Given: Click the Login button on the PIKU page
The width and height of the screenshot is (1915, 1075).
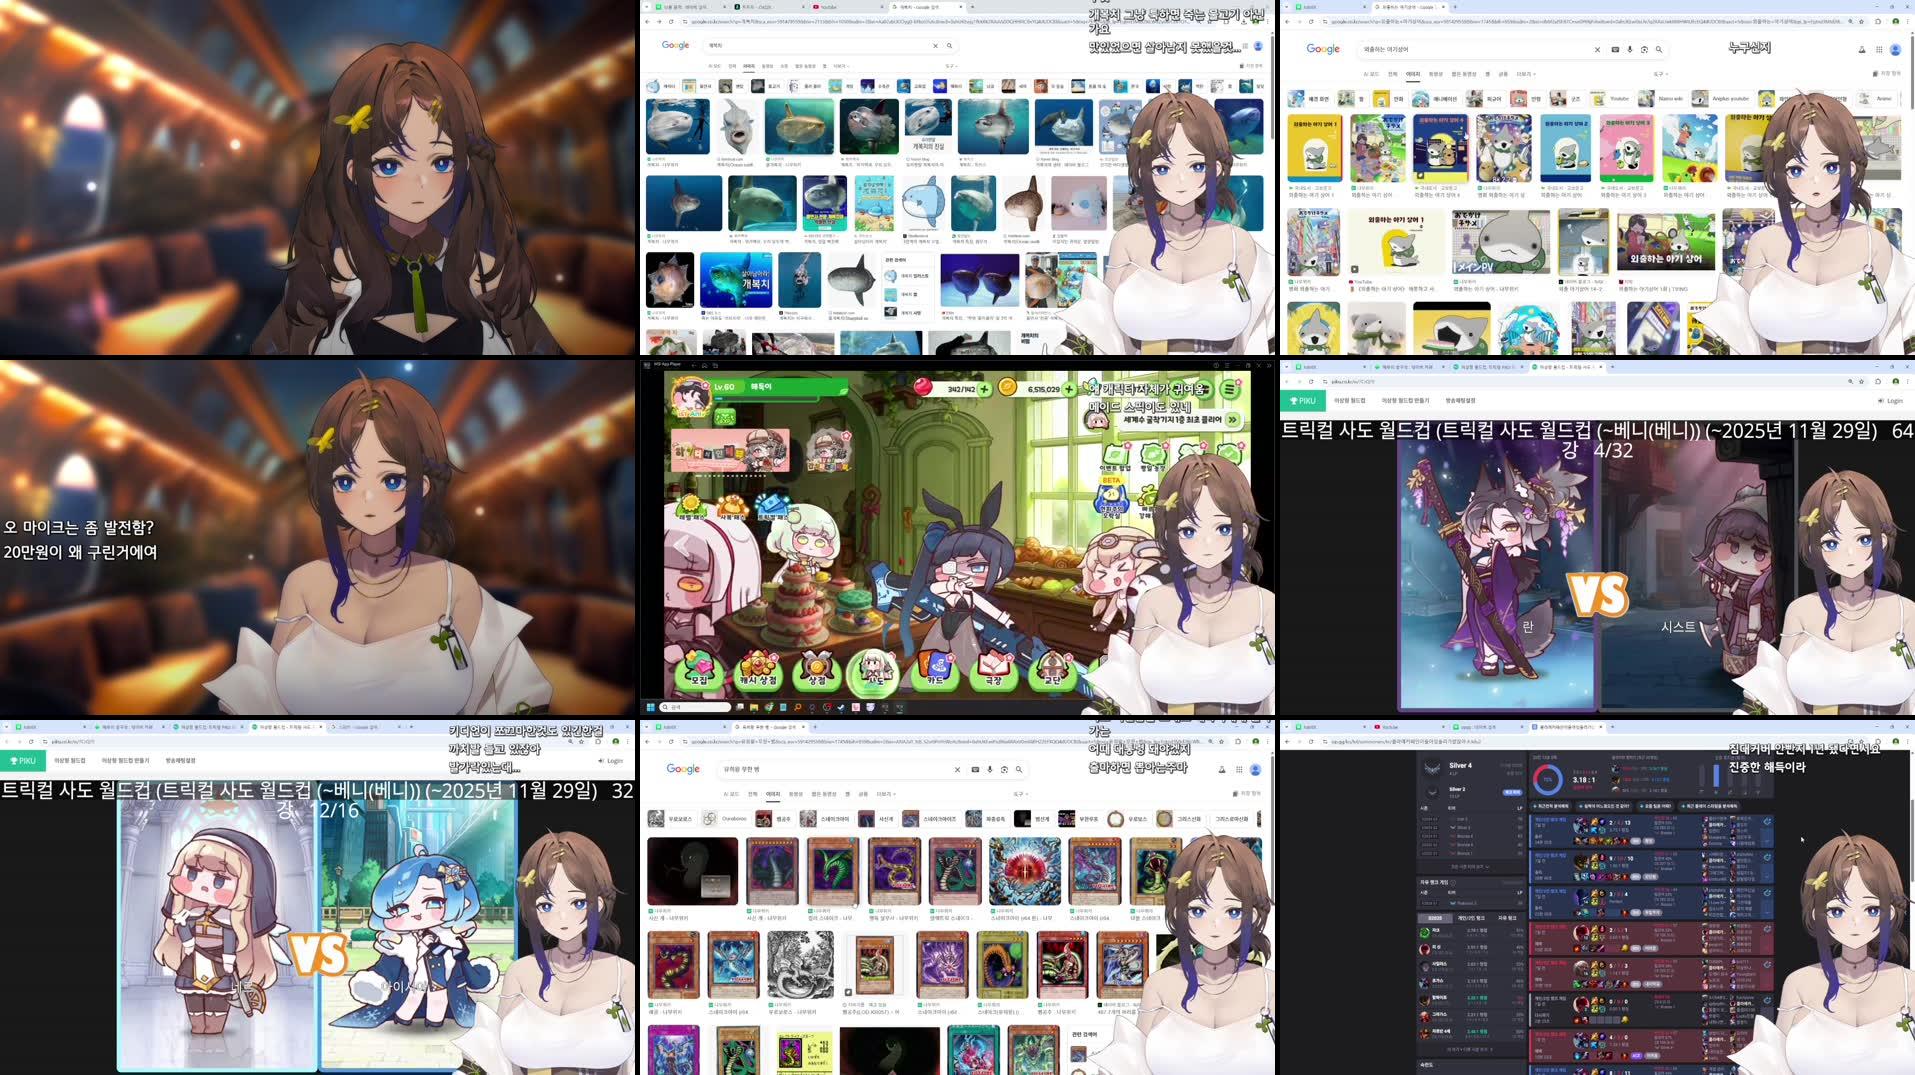Looking at the screenshot, I should pos(1891,400).
